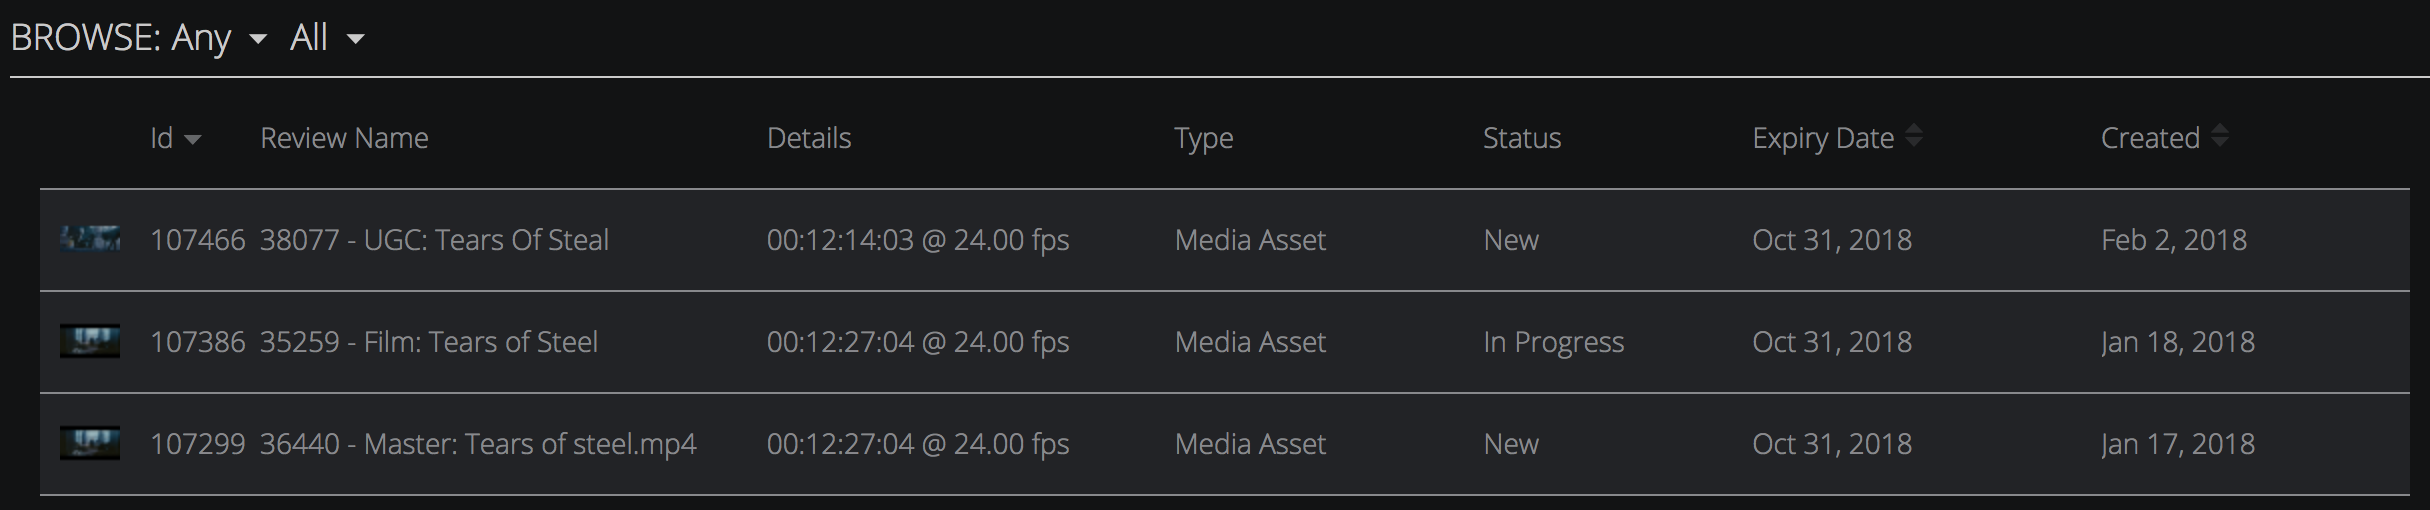Open review 36440 - Master: Tears of steel.mp4
Screen dimensions: 2430x510
478,444
